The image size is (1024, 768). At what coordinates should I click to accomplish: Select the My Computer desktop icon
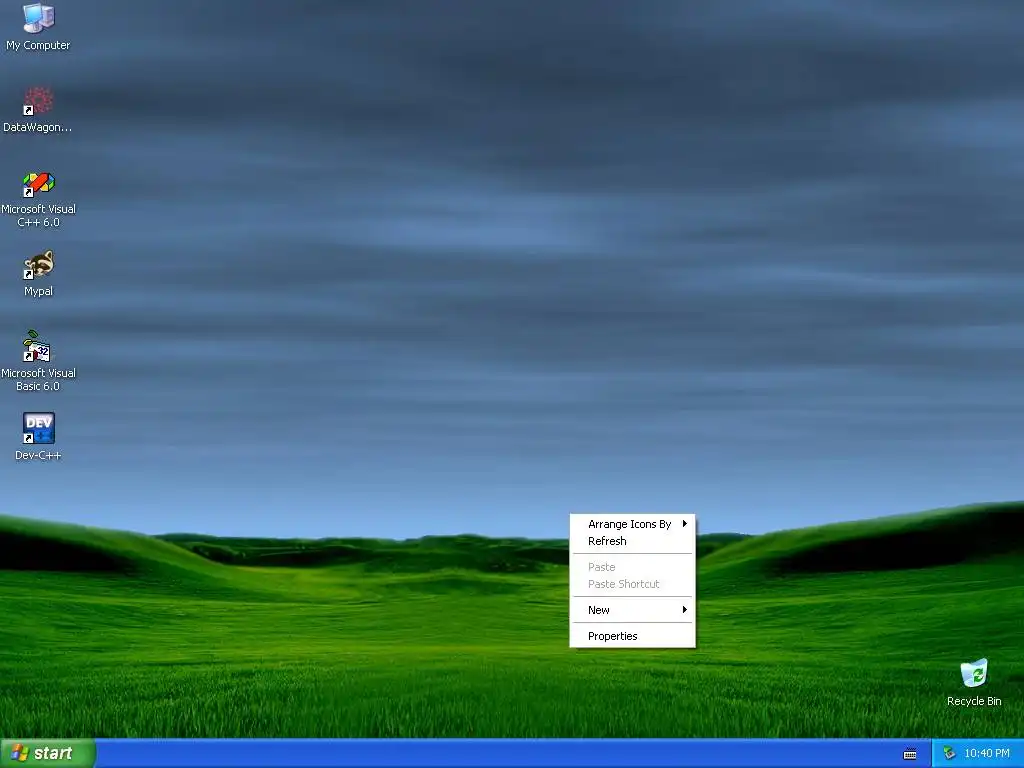click(x=39, y=18)
